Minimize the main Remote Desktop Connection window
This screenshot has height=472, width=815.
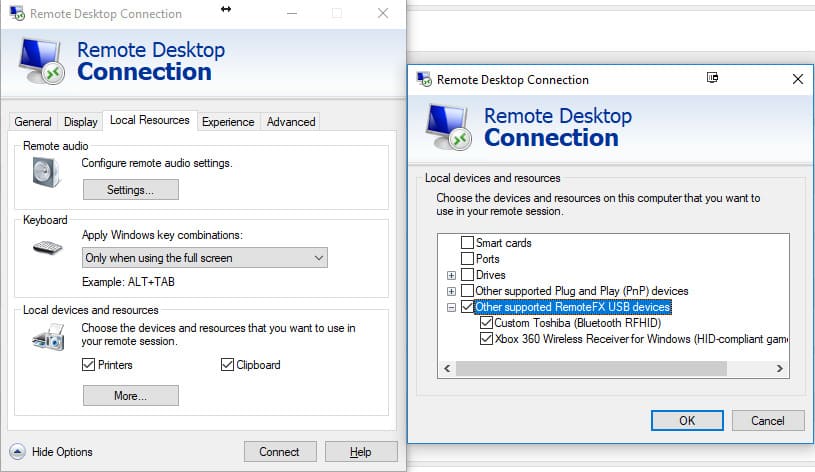pos(292,14)
